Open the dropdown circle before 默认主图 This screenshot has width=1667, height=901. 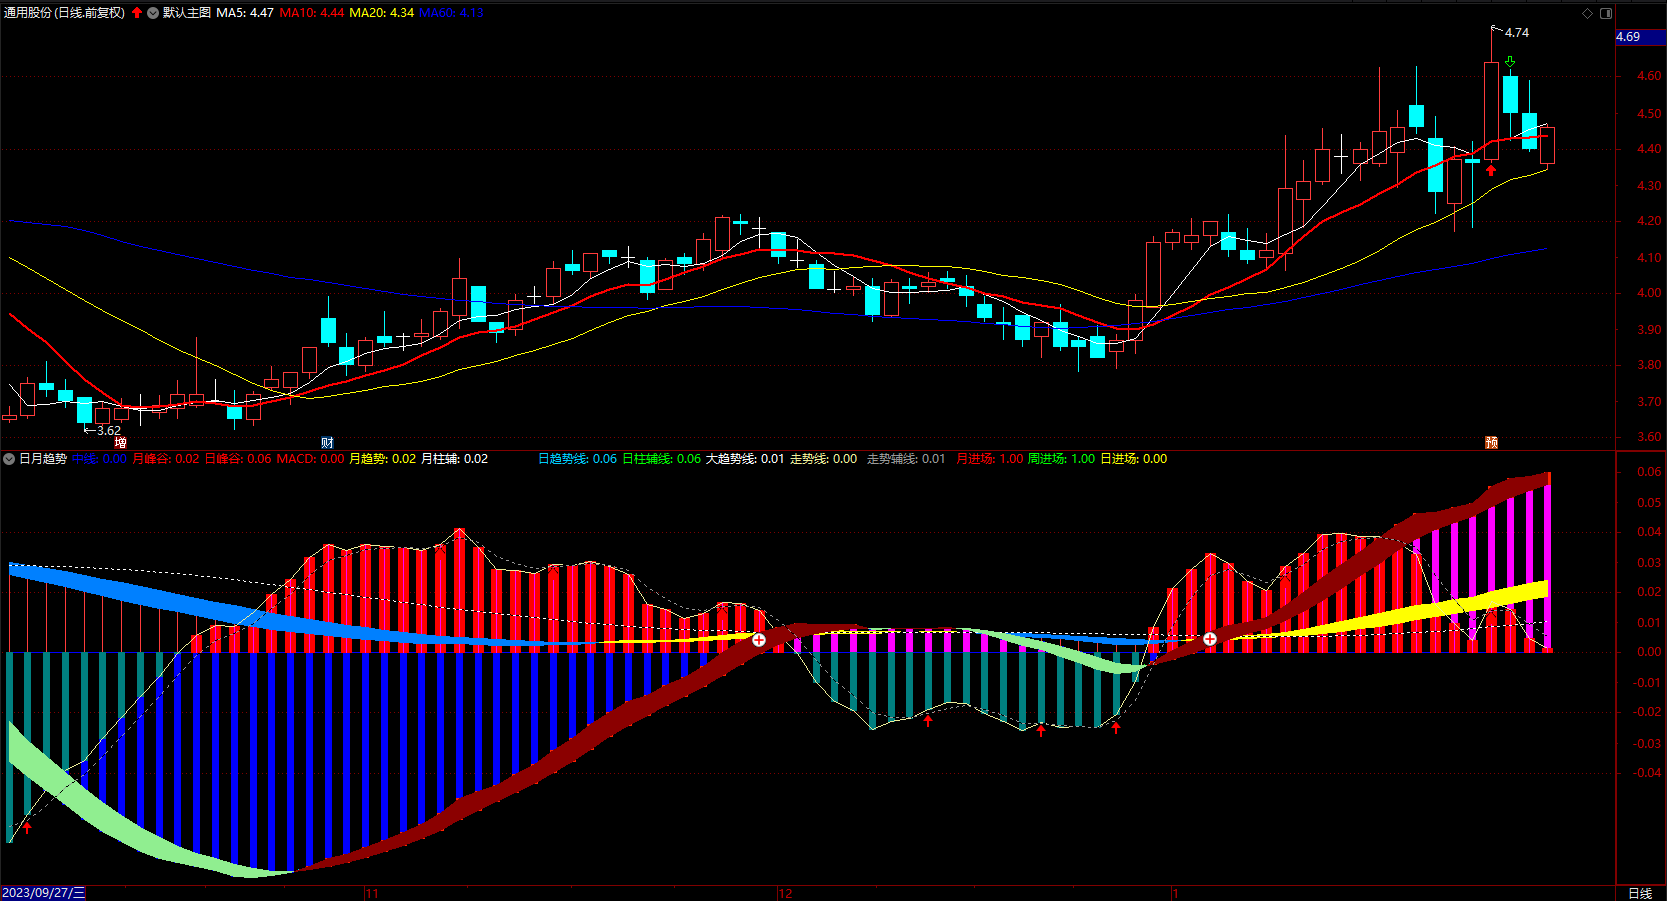153,13
